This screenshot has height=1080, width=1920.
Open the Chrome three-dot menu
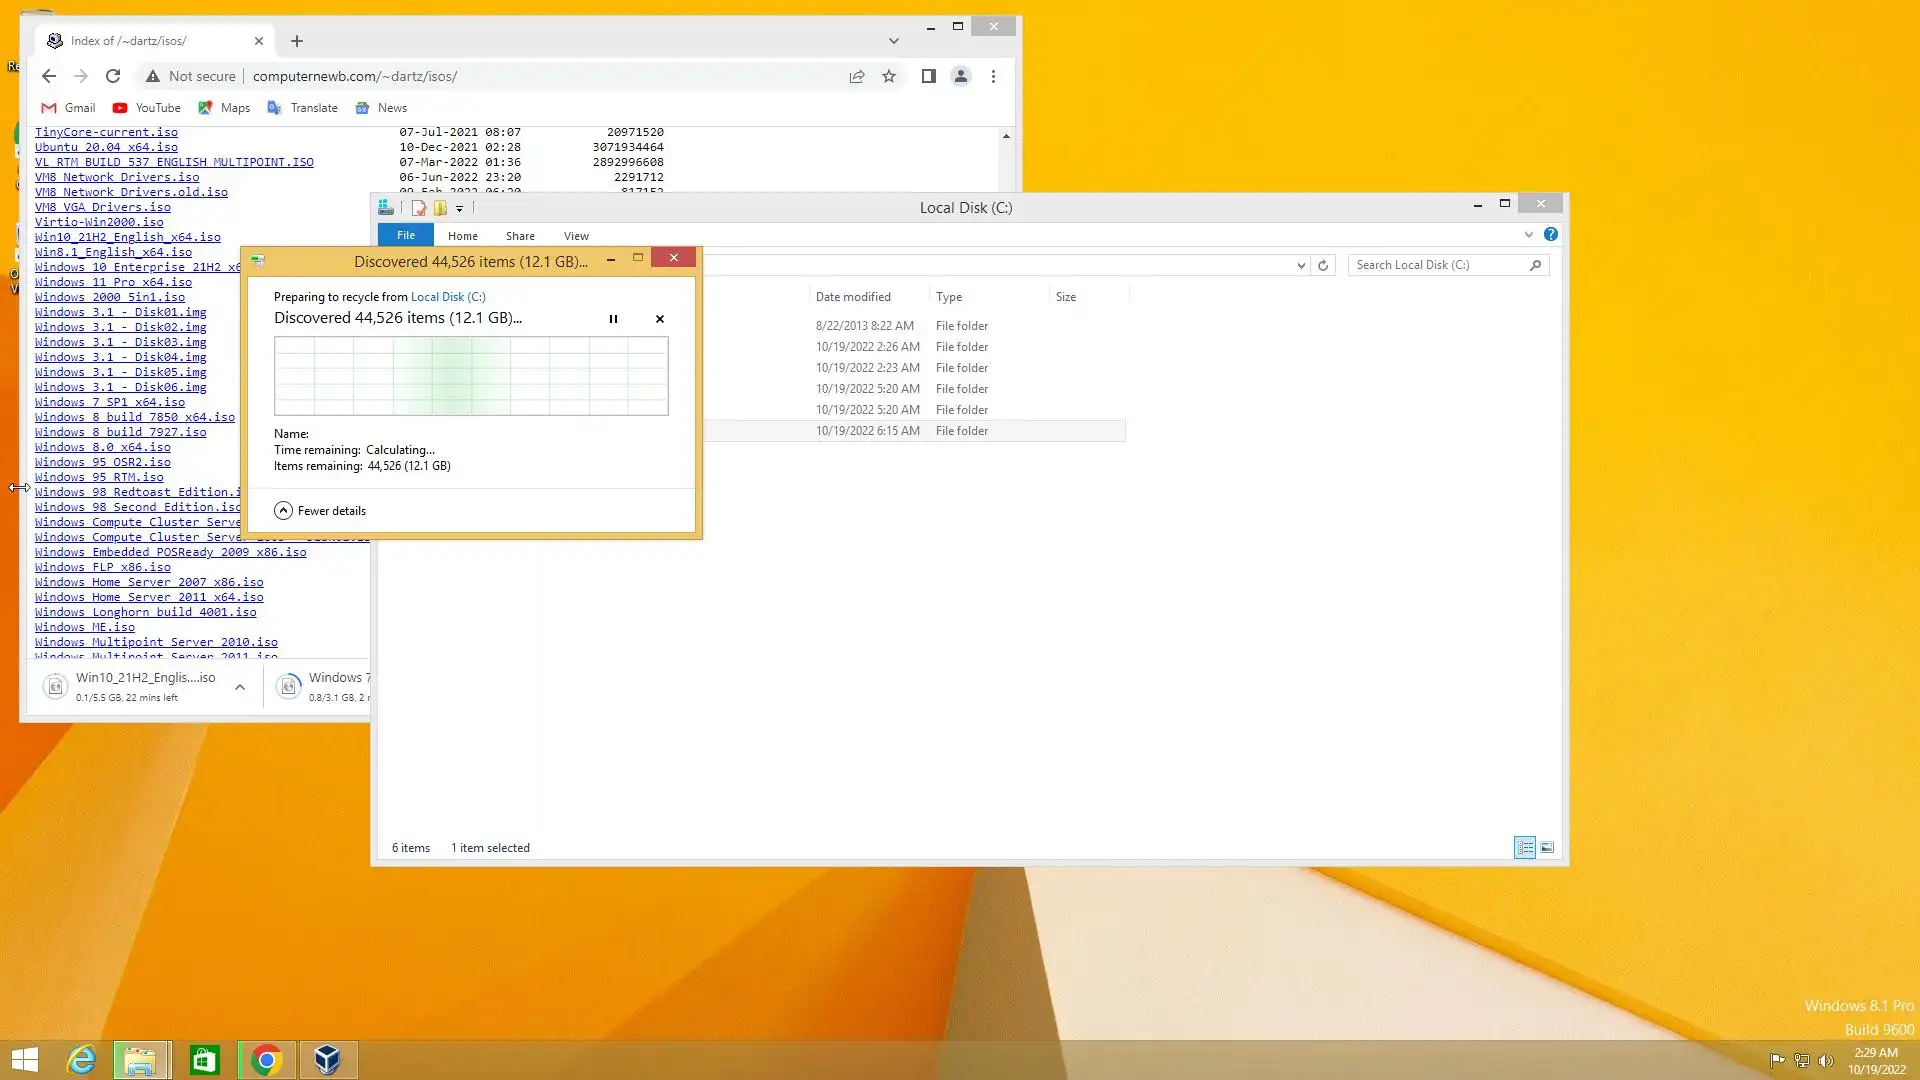[x=993, y=76]
